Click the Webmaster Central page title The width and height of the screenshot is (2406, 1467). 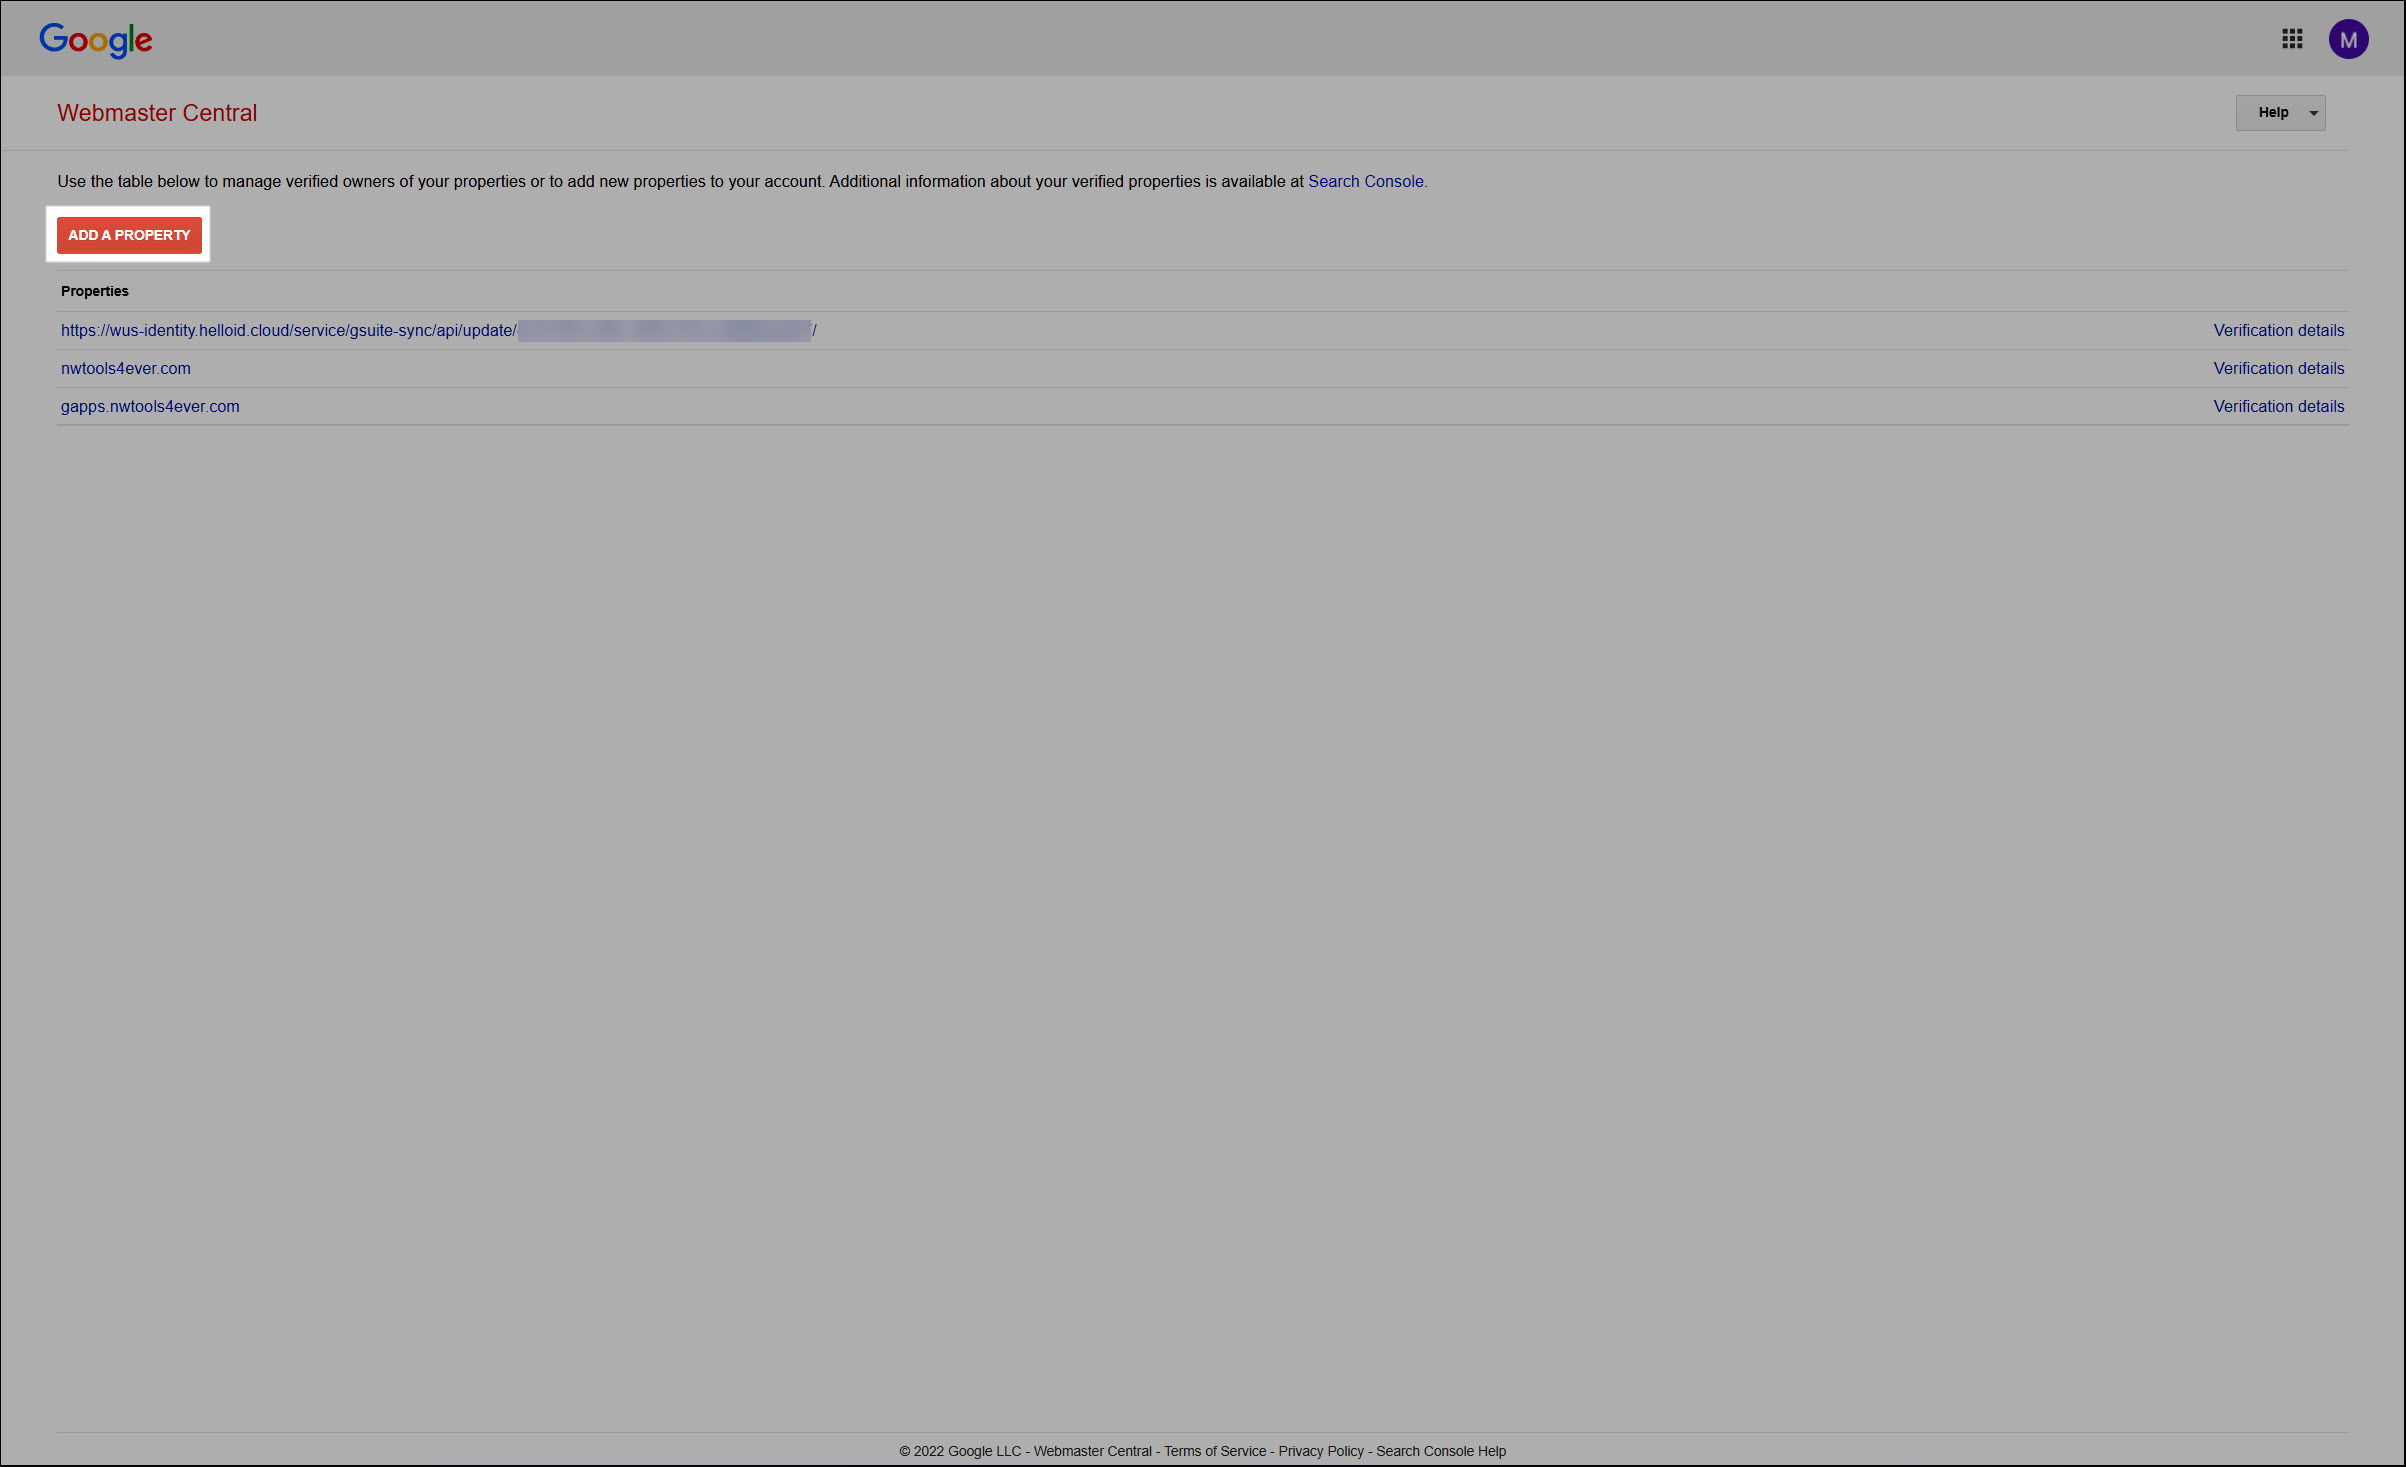157,113
